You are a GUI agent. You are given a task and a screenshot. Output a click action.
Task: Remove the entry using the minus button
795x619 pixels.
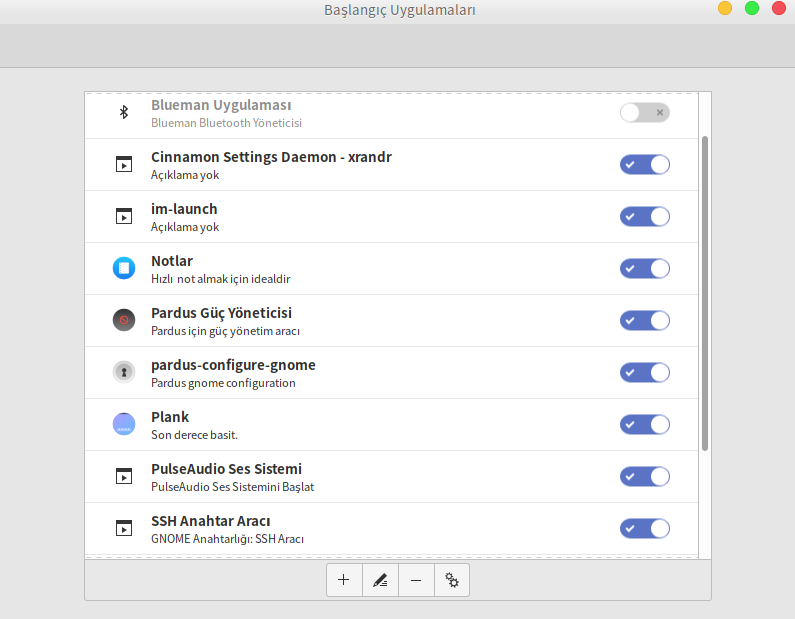pyautogui.click(x=416, y=580)
